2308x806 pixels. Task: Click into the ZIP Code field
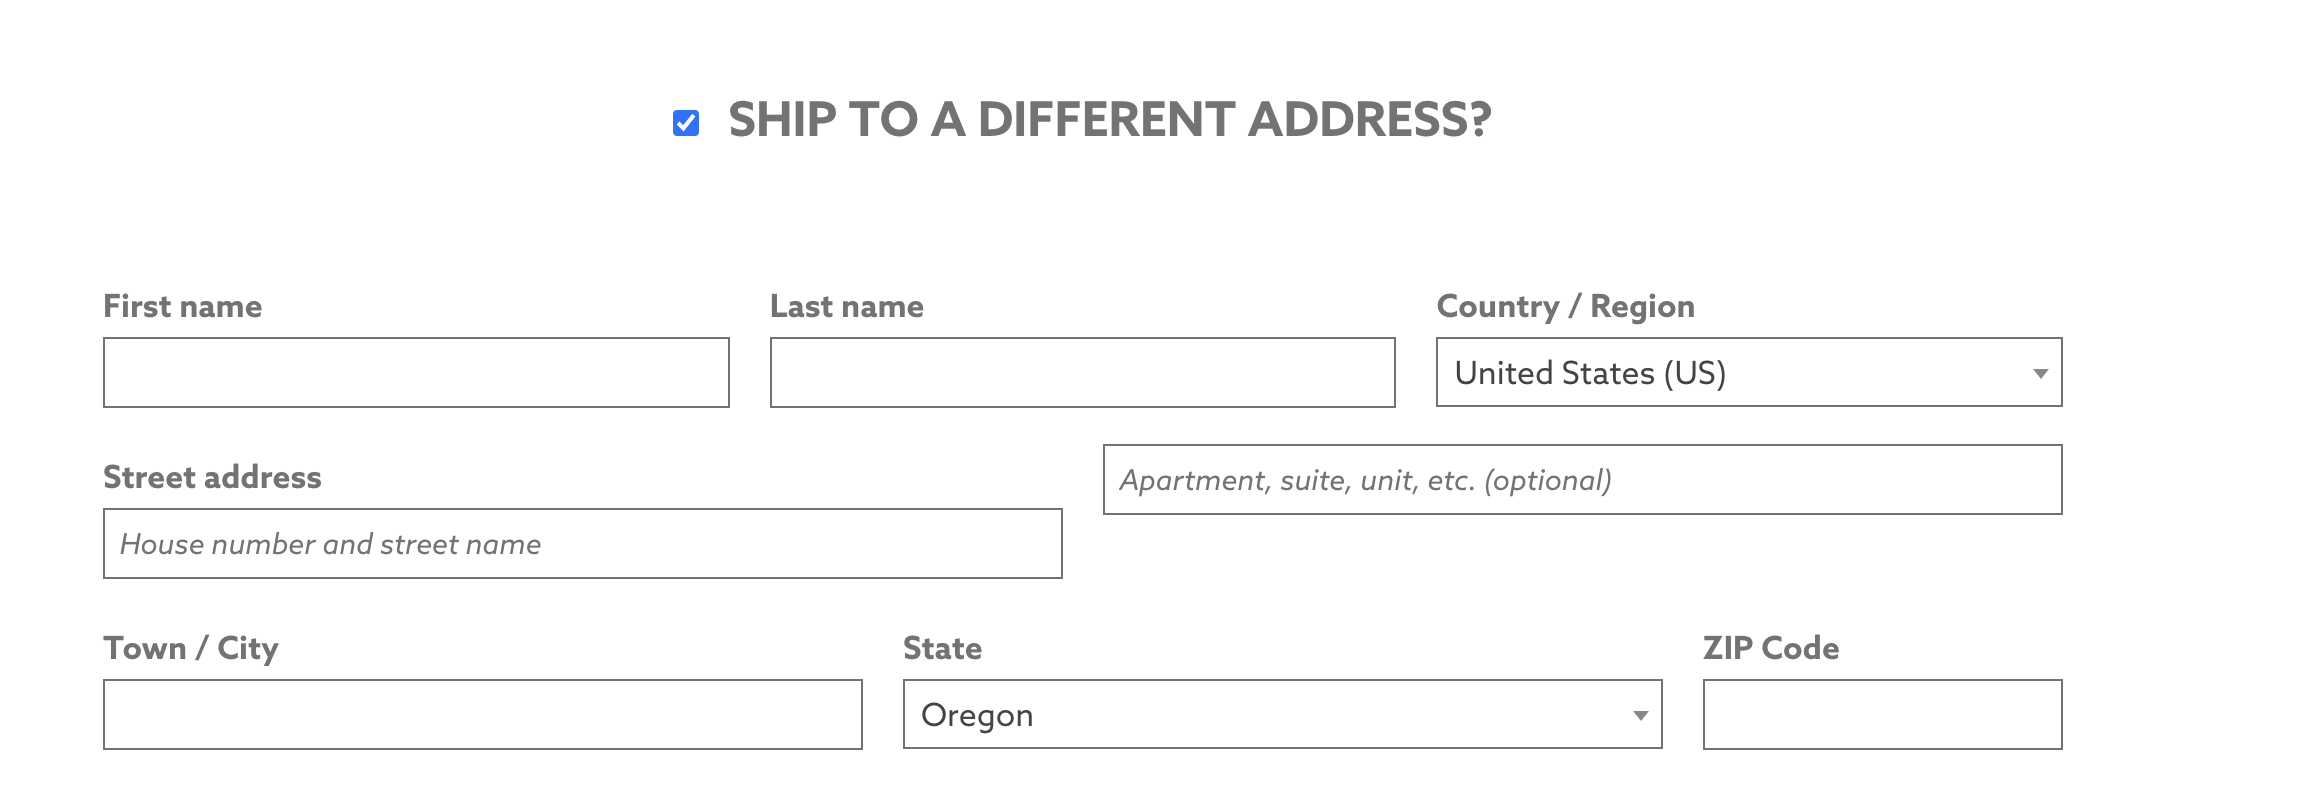[x=1882, y=715]
